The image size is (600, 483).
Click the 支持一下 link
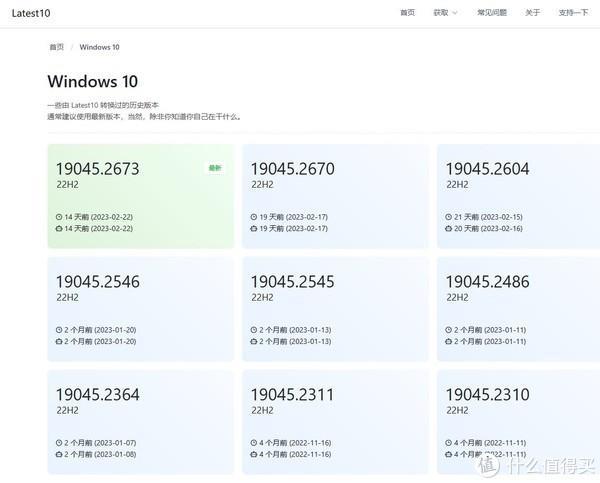tap(573, 13)
